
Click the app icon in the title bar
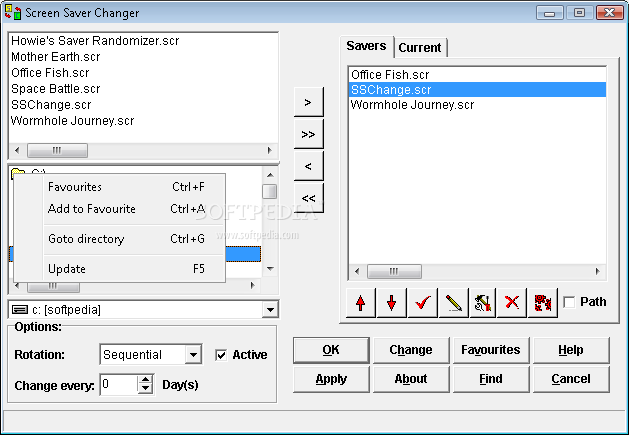[12, 12]
